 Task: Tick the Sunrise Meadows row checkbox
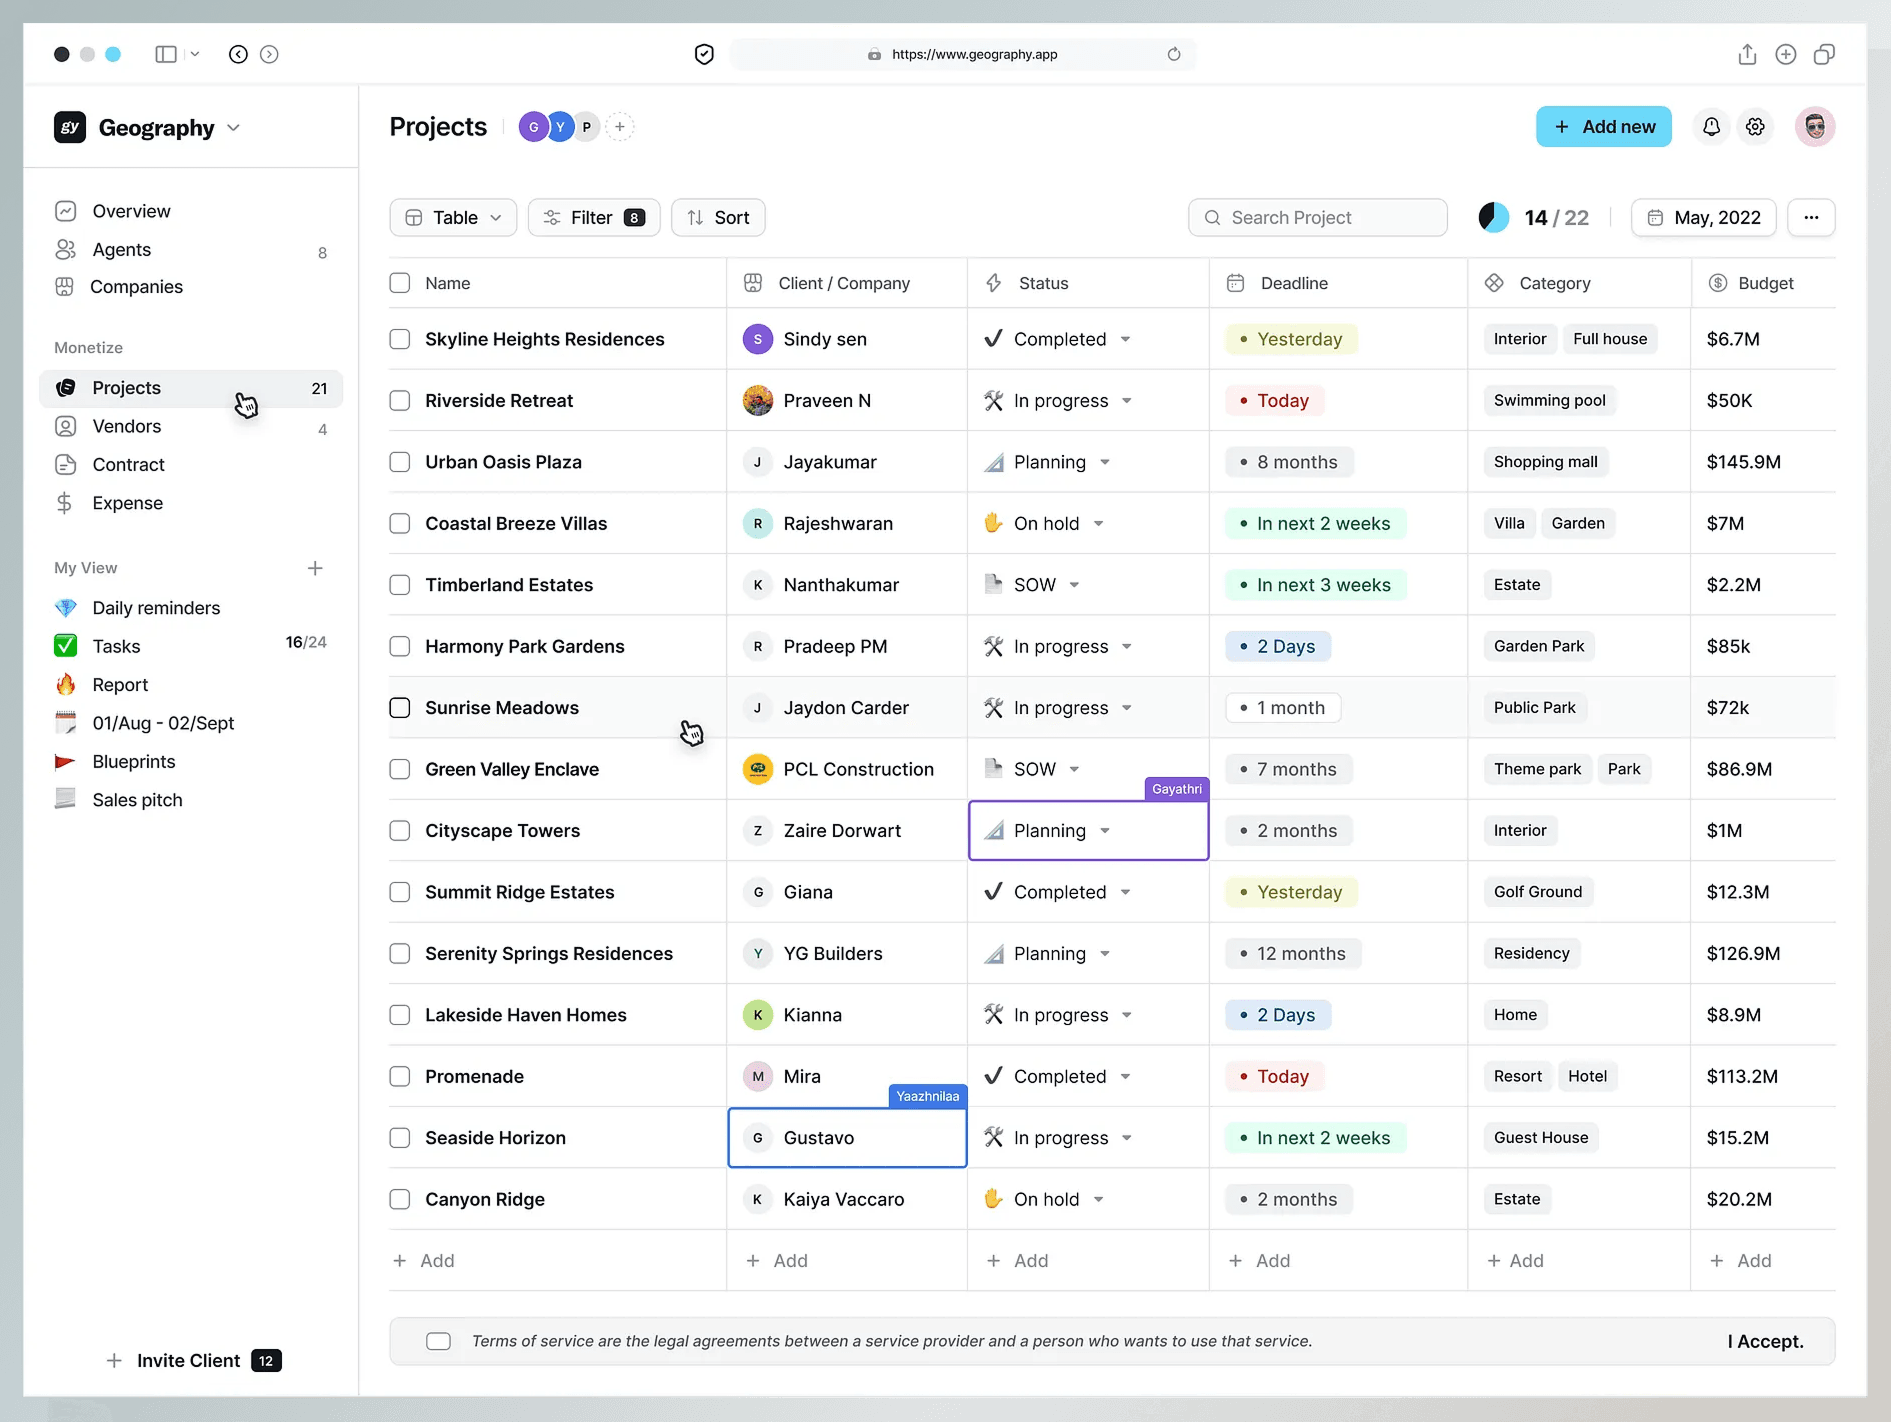coord(400,708)
